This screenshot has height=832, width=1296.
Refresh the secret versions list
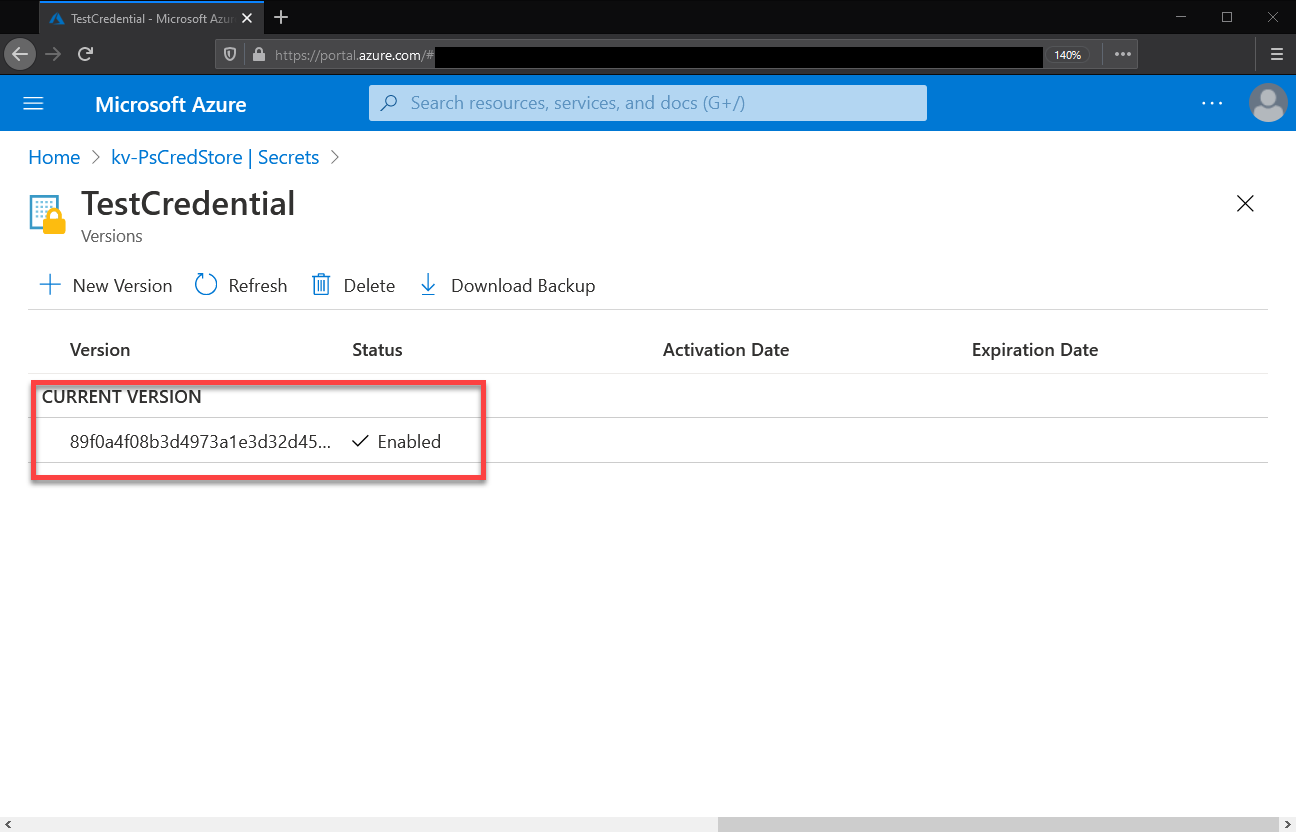241,285
